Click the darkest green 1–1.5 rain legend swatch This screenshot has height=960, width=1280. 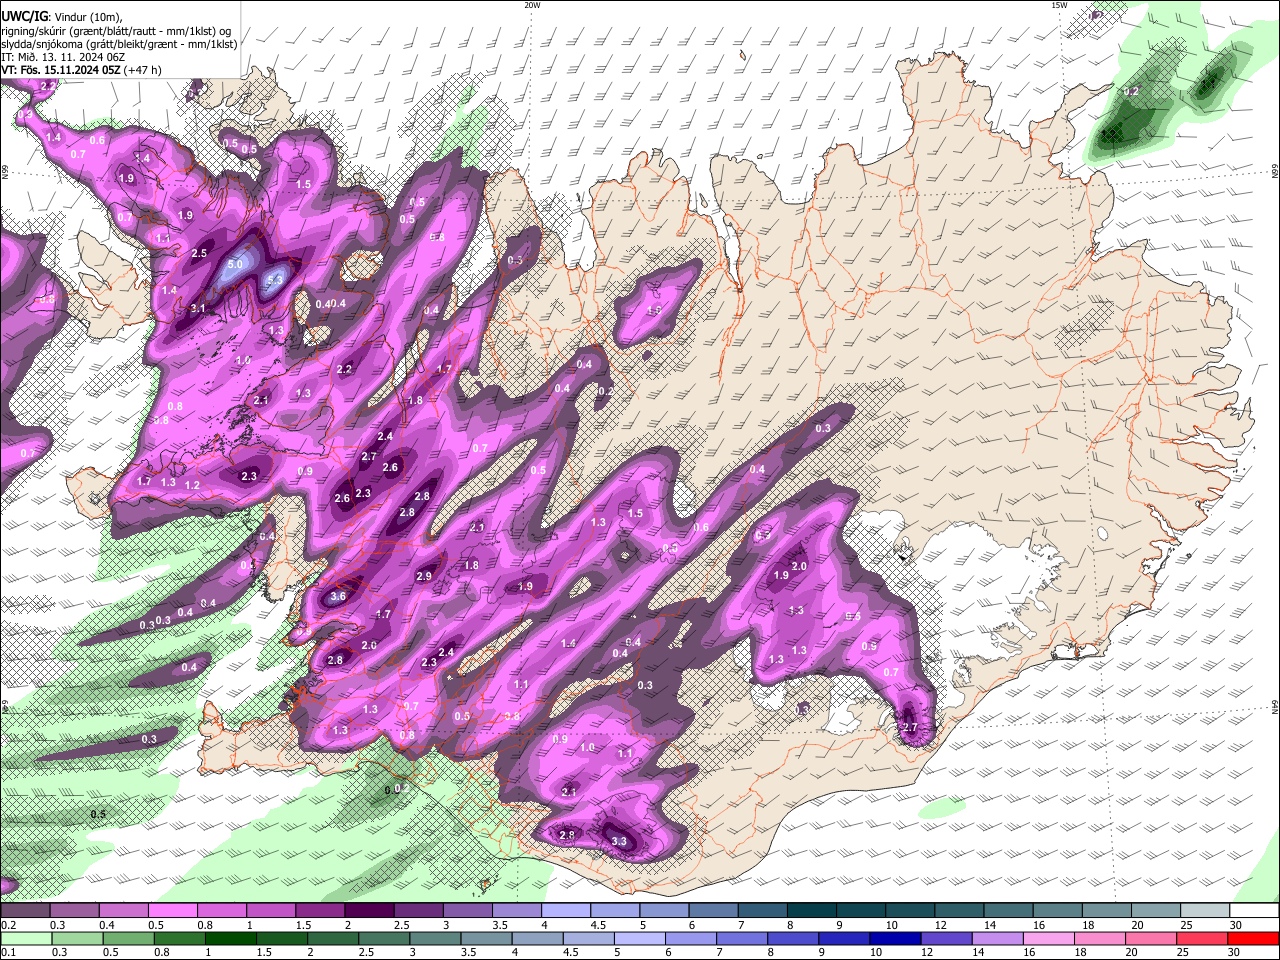point(232,938)
